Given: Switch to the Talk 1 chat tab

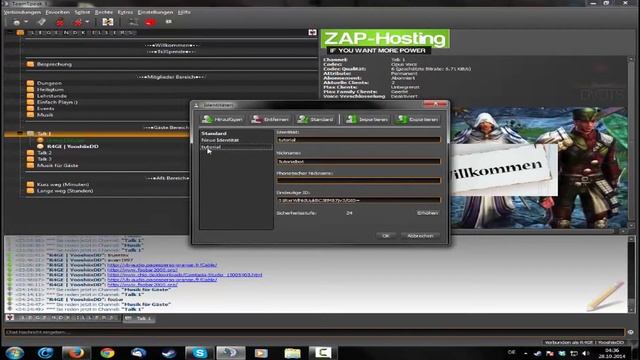Looking at the screenshot, I should (x=139, y=318).
